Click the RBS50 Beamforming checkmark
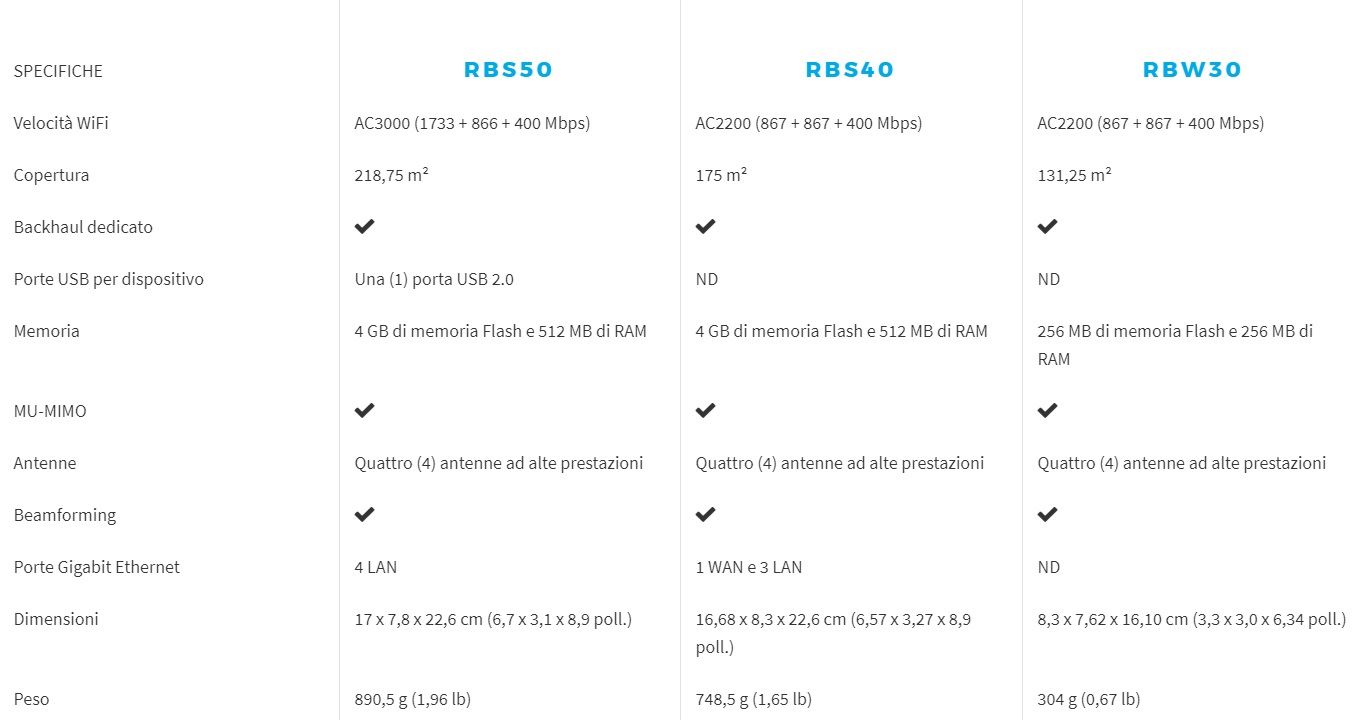The width and height of the screenshot is (1364, 720). pyautogui.click(x=365, y=514)
